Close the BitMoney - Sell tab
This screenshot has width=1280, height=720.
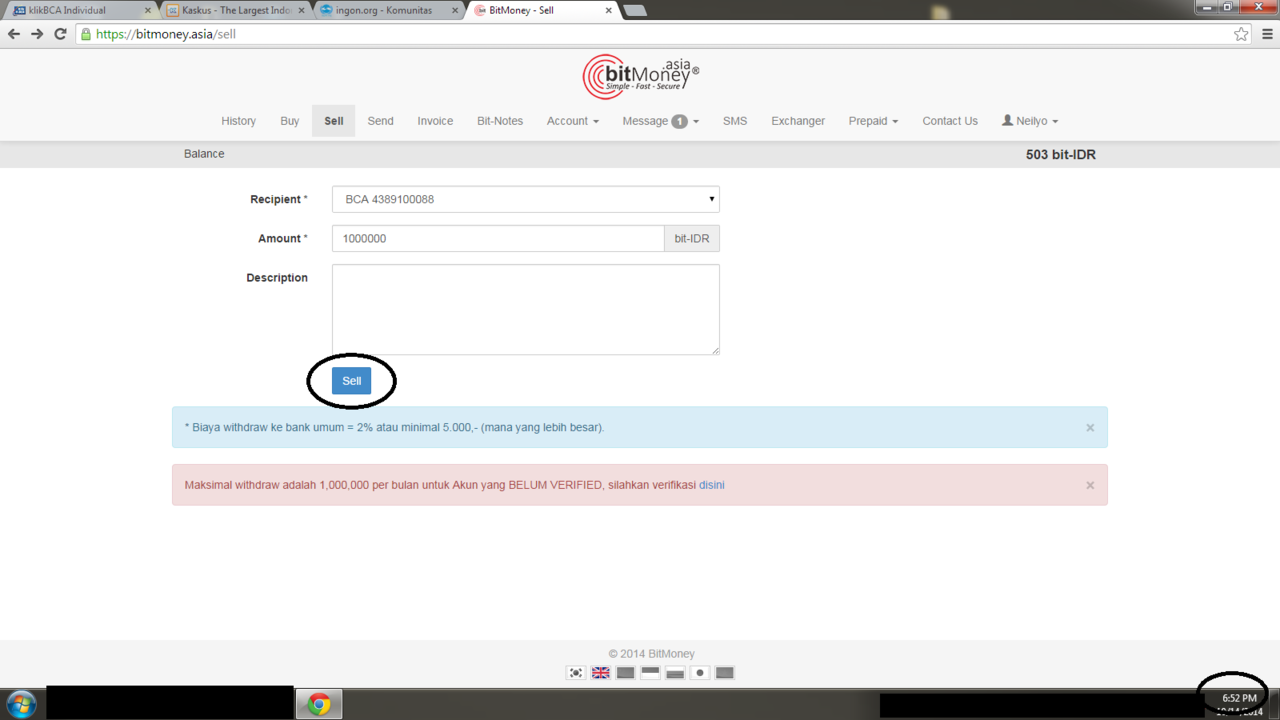coord(608,11)
